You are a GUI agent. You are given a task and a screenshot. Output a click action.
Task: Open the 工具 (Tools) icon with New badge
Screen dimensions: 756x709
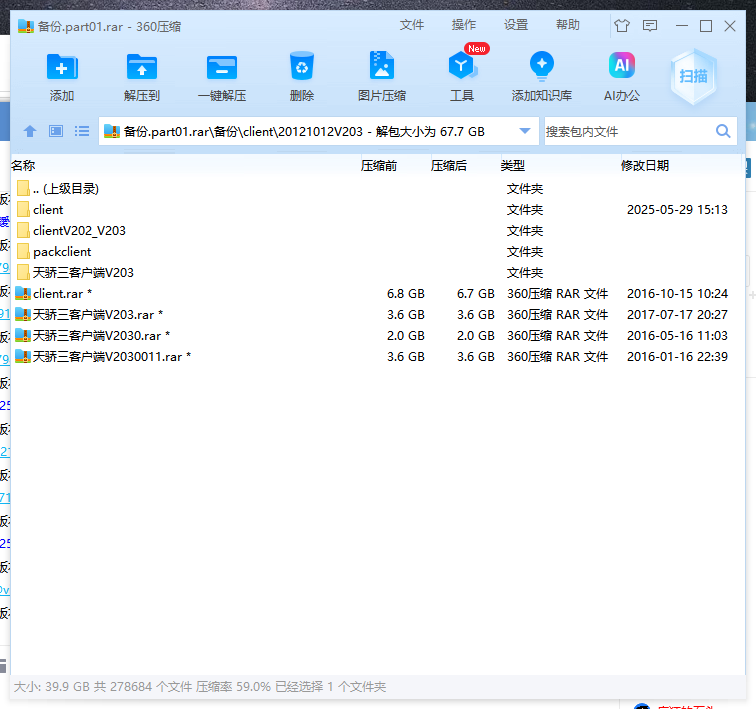click(462, 65)
